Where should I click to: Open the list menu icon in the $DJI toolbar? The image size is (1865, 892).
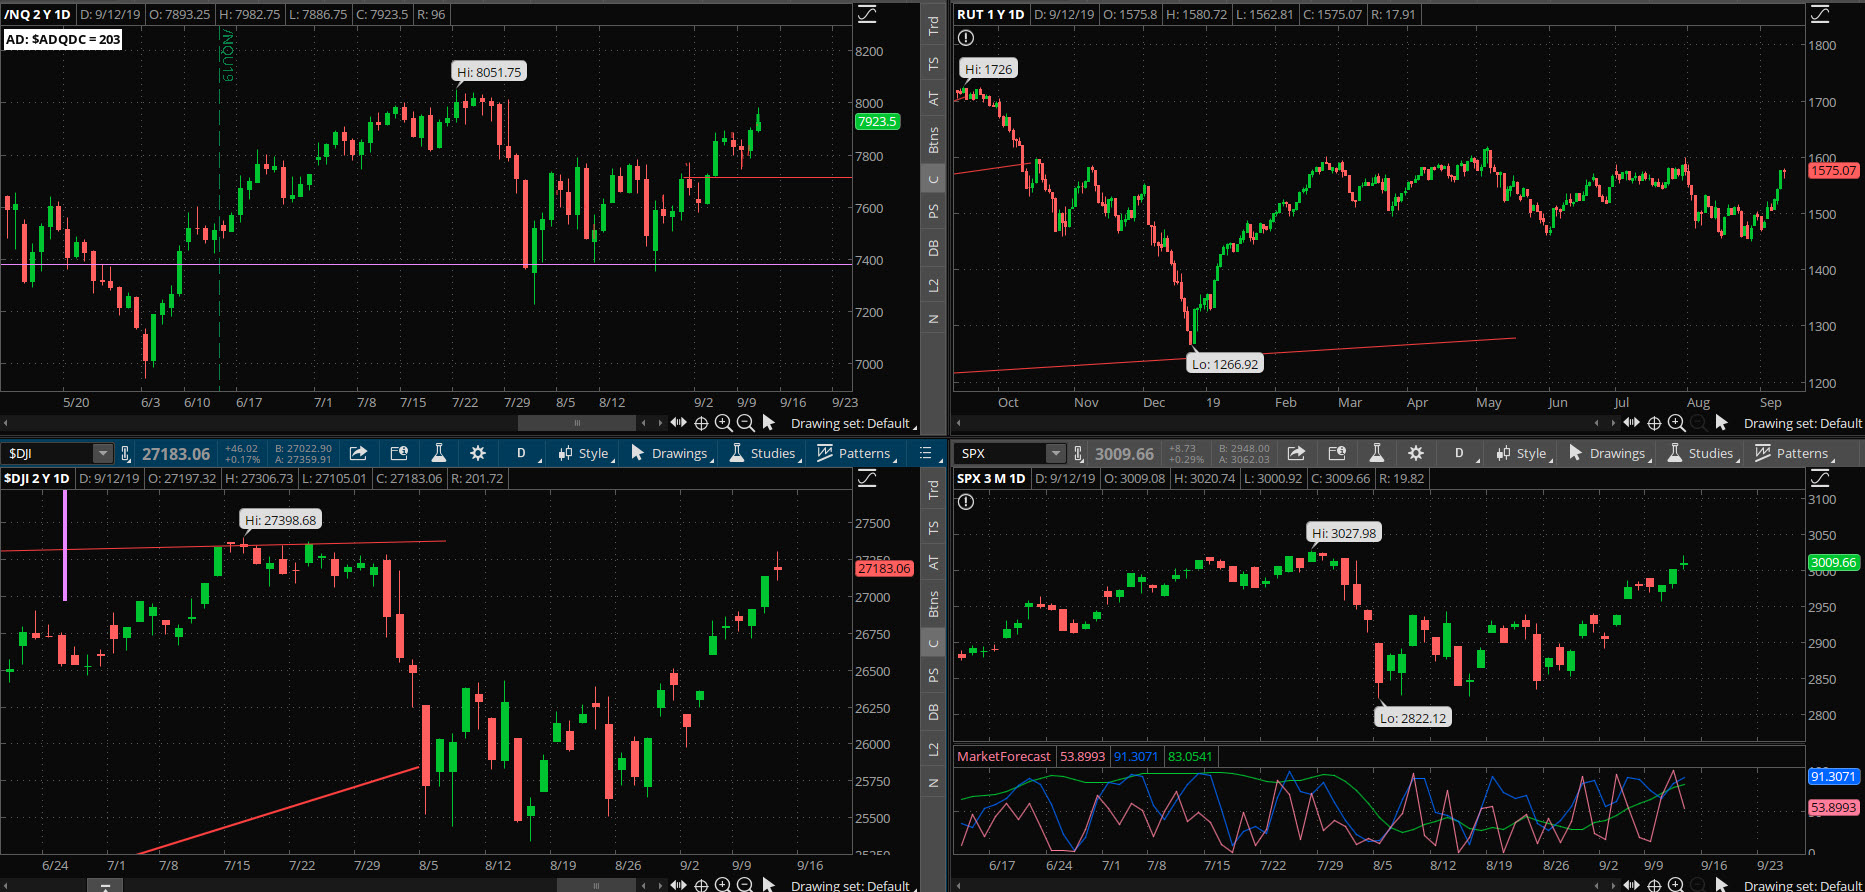pos(926,453)
